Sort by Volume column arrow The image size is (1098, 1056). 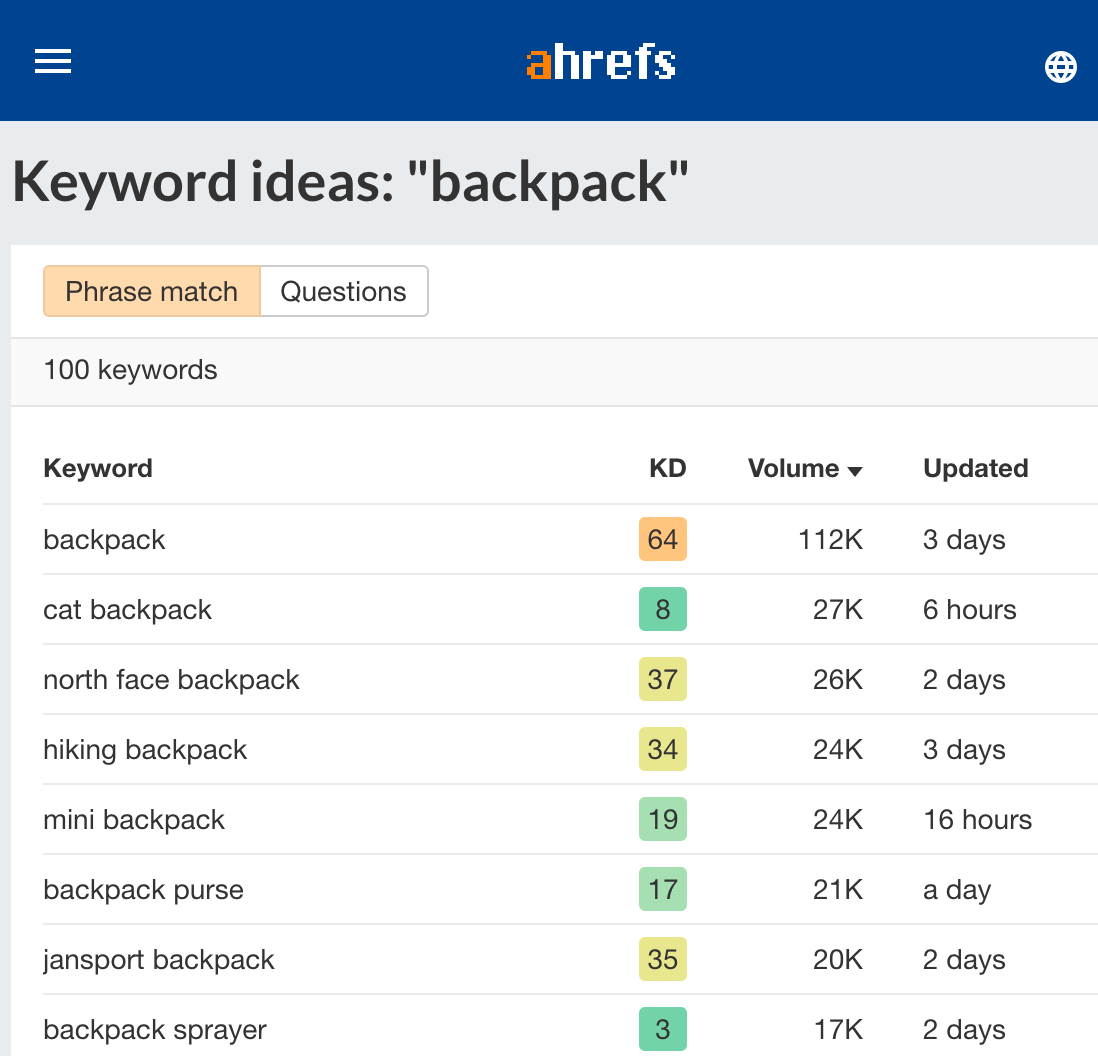click(855, 471)
